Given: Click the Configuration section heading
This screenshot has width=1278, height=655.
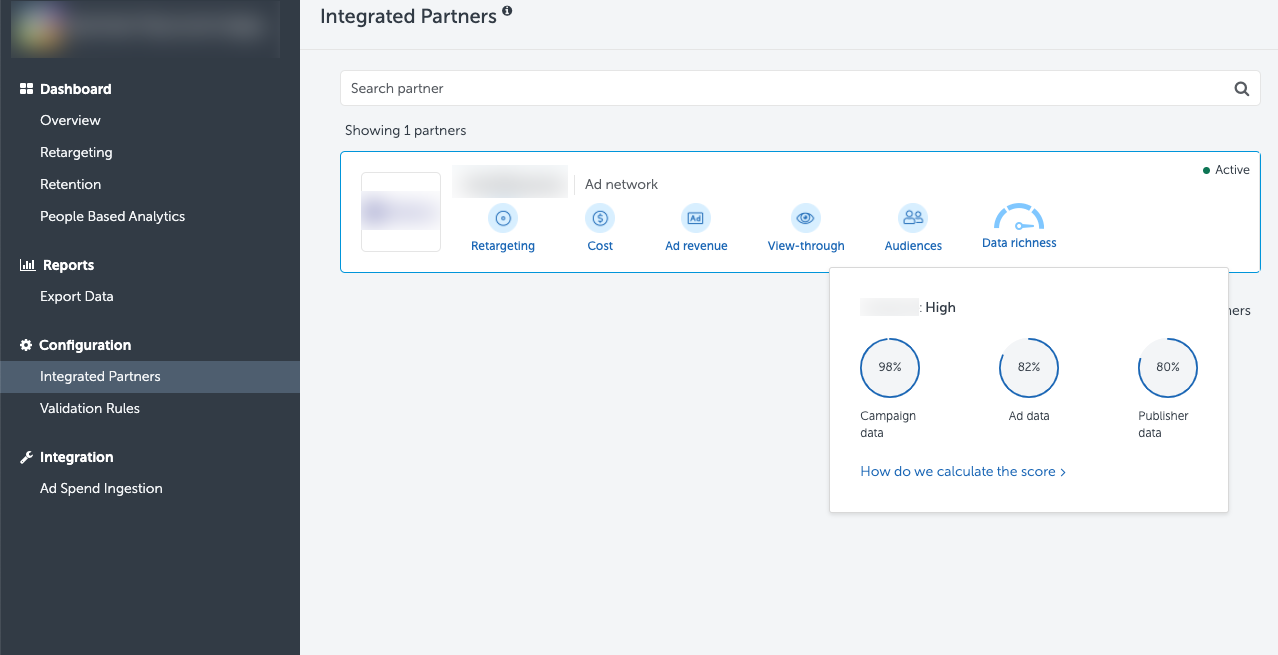Looking at the screenshot, I should [x=85, y=345].
